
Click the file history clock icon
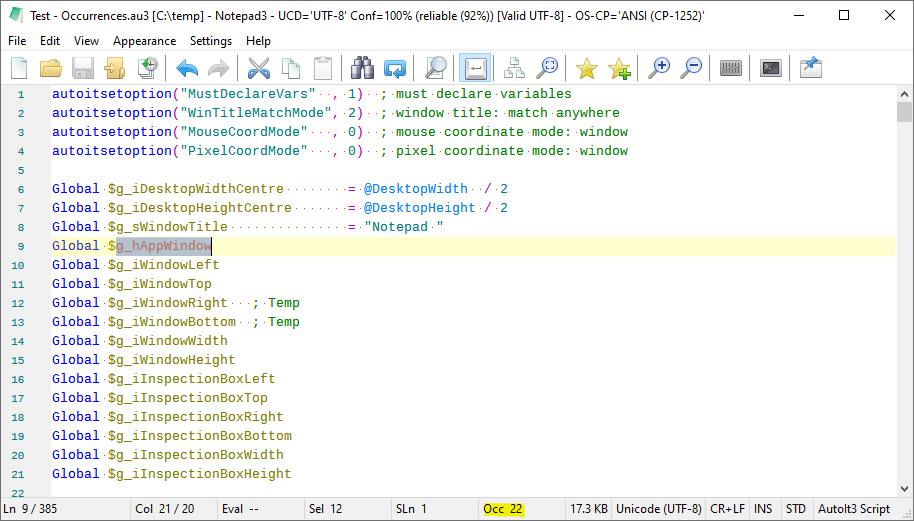coord(147,68)
